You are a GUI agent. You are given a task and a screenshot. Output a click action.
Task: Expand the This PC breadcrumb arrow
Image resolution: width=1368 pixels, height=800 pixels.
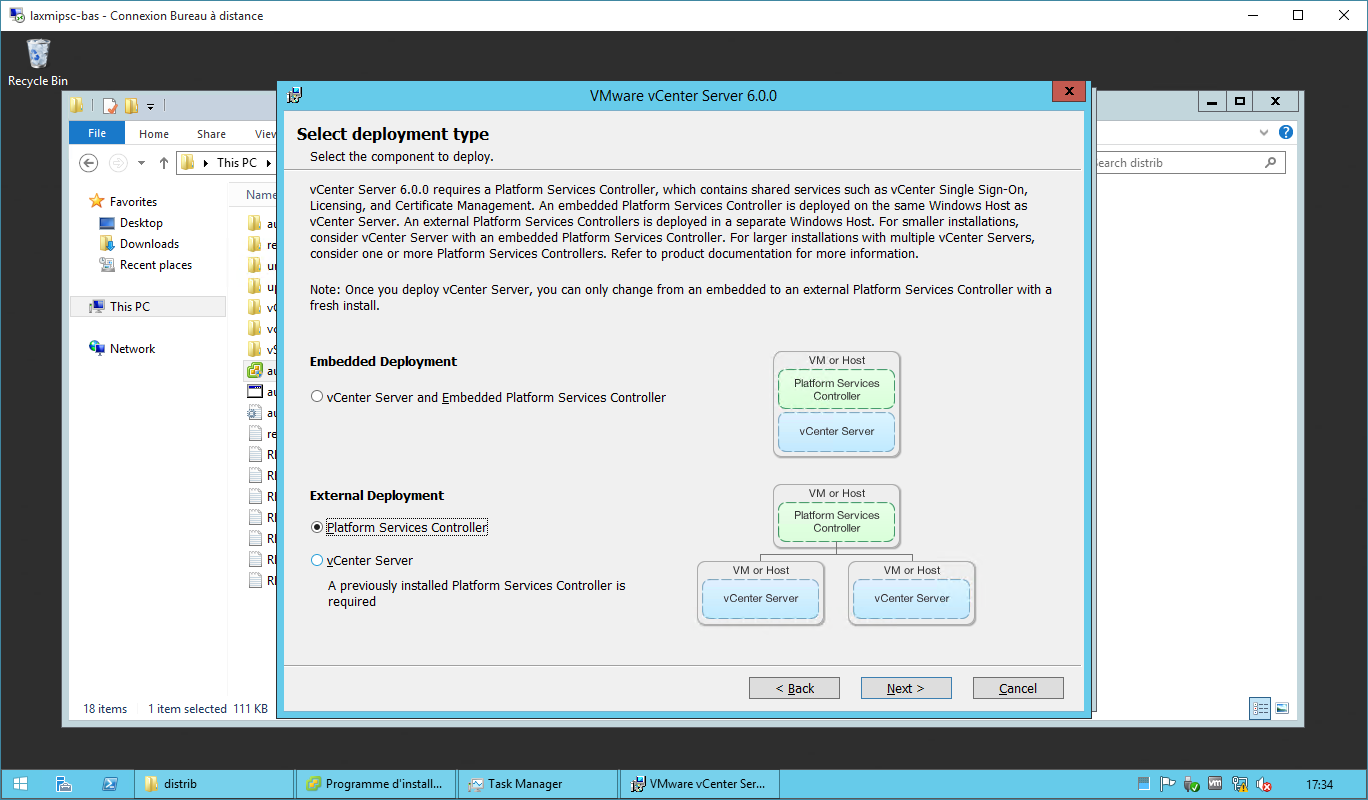click(x=267, y=163)
